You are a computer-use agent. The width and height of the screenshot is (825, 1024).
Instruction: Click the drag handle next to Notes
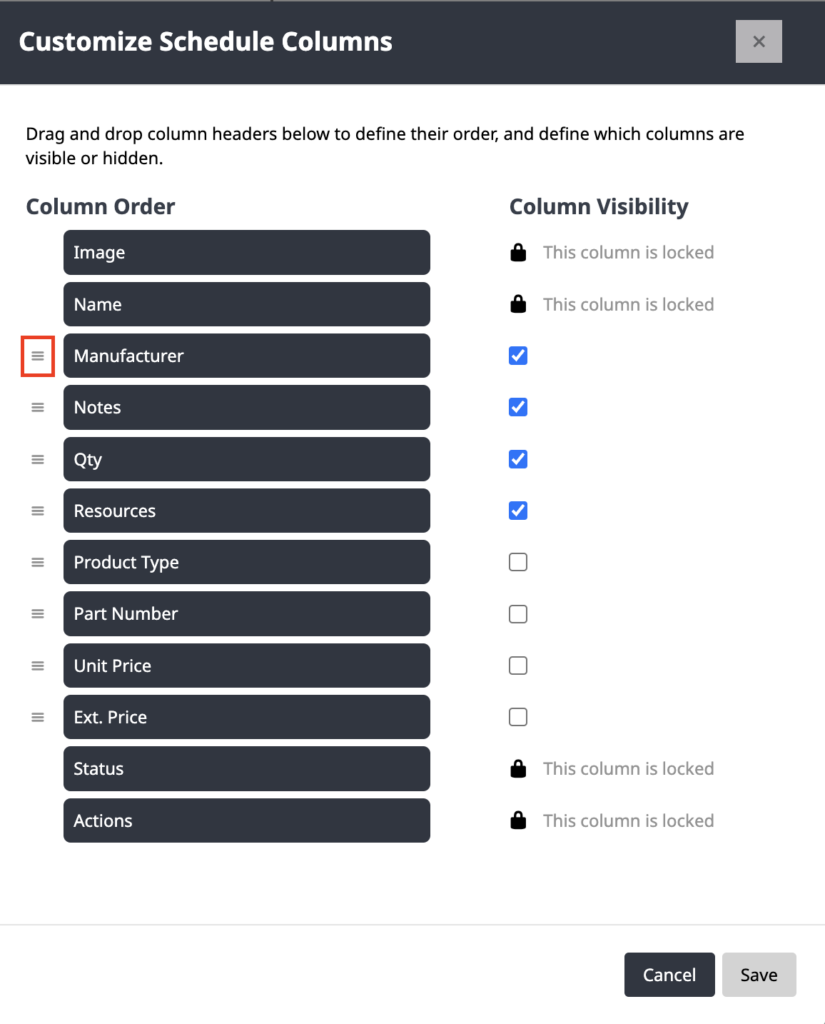click(x=38, y=408)
